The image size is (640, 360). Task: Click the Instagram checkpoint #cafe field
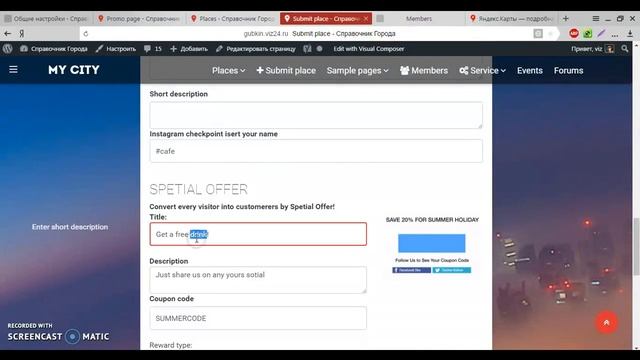click(316, 151)
